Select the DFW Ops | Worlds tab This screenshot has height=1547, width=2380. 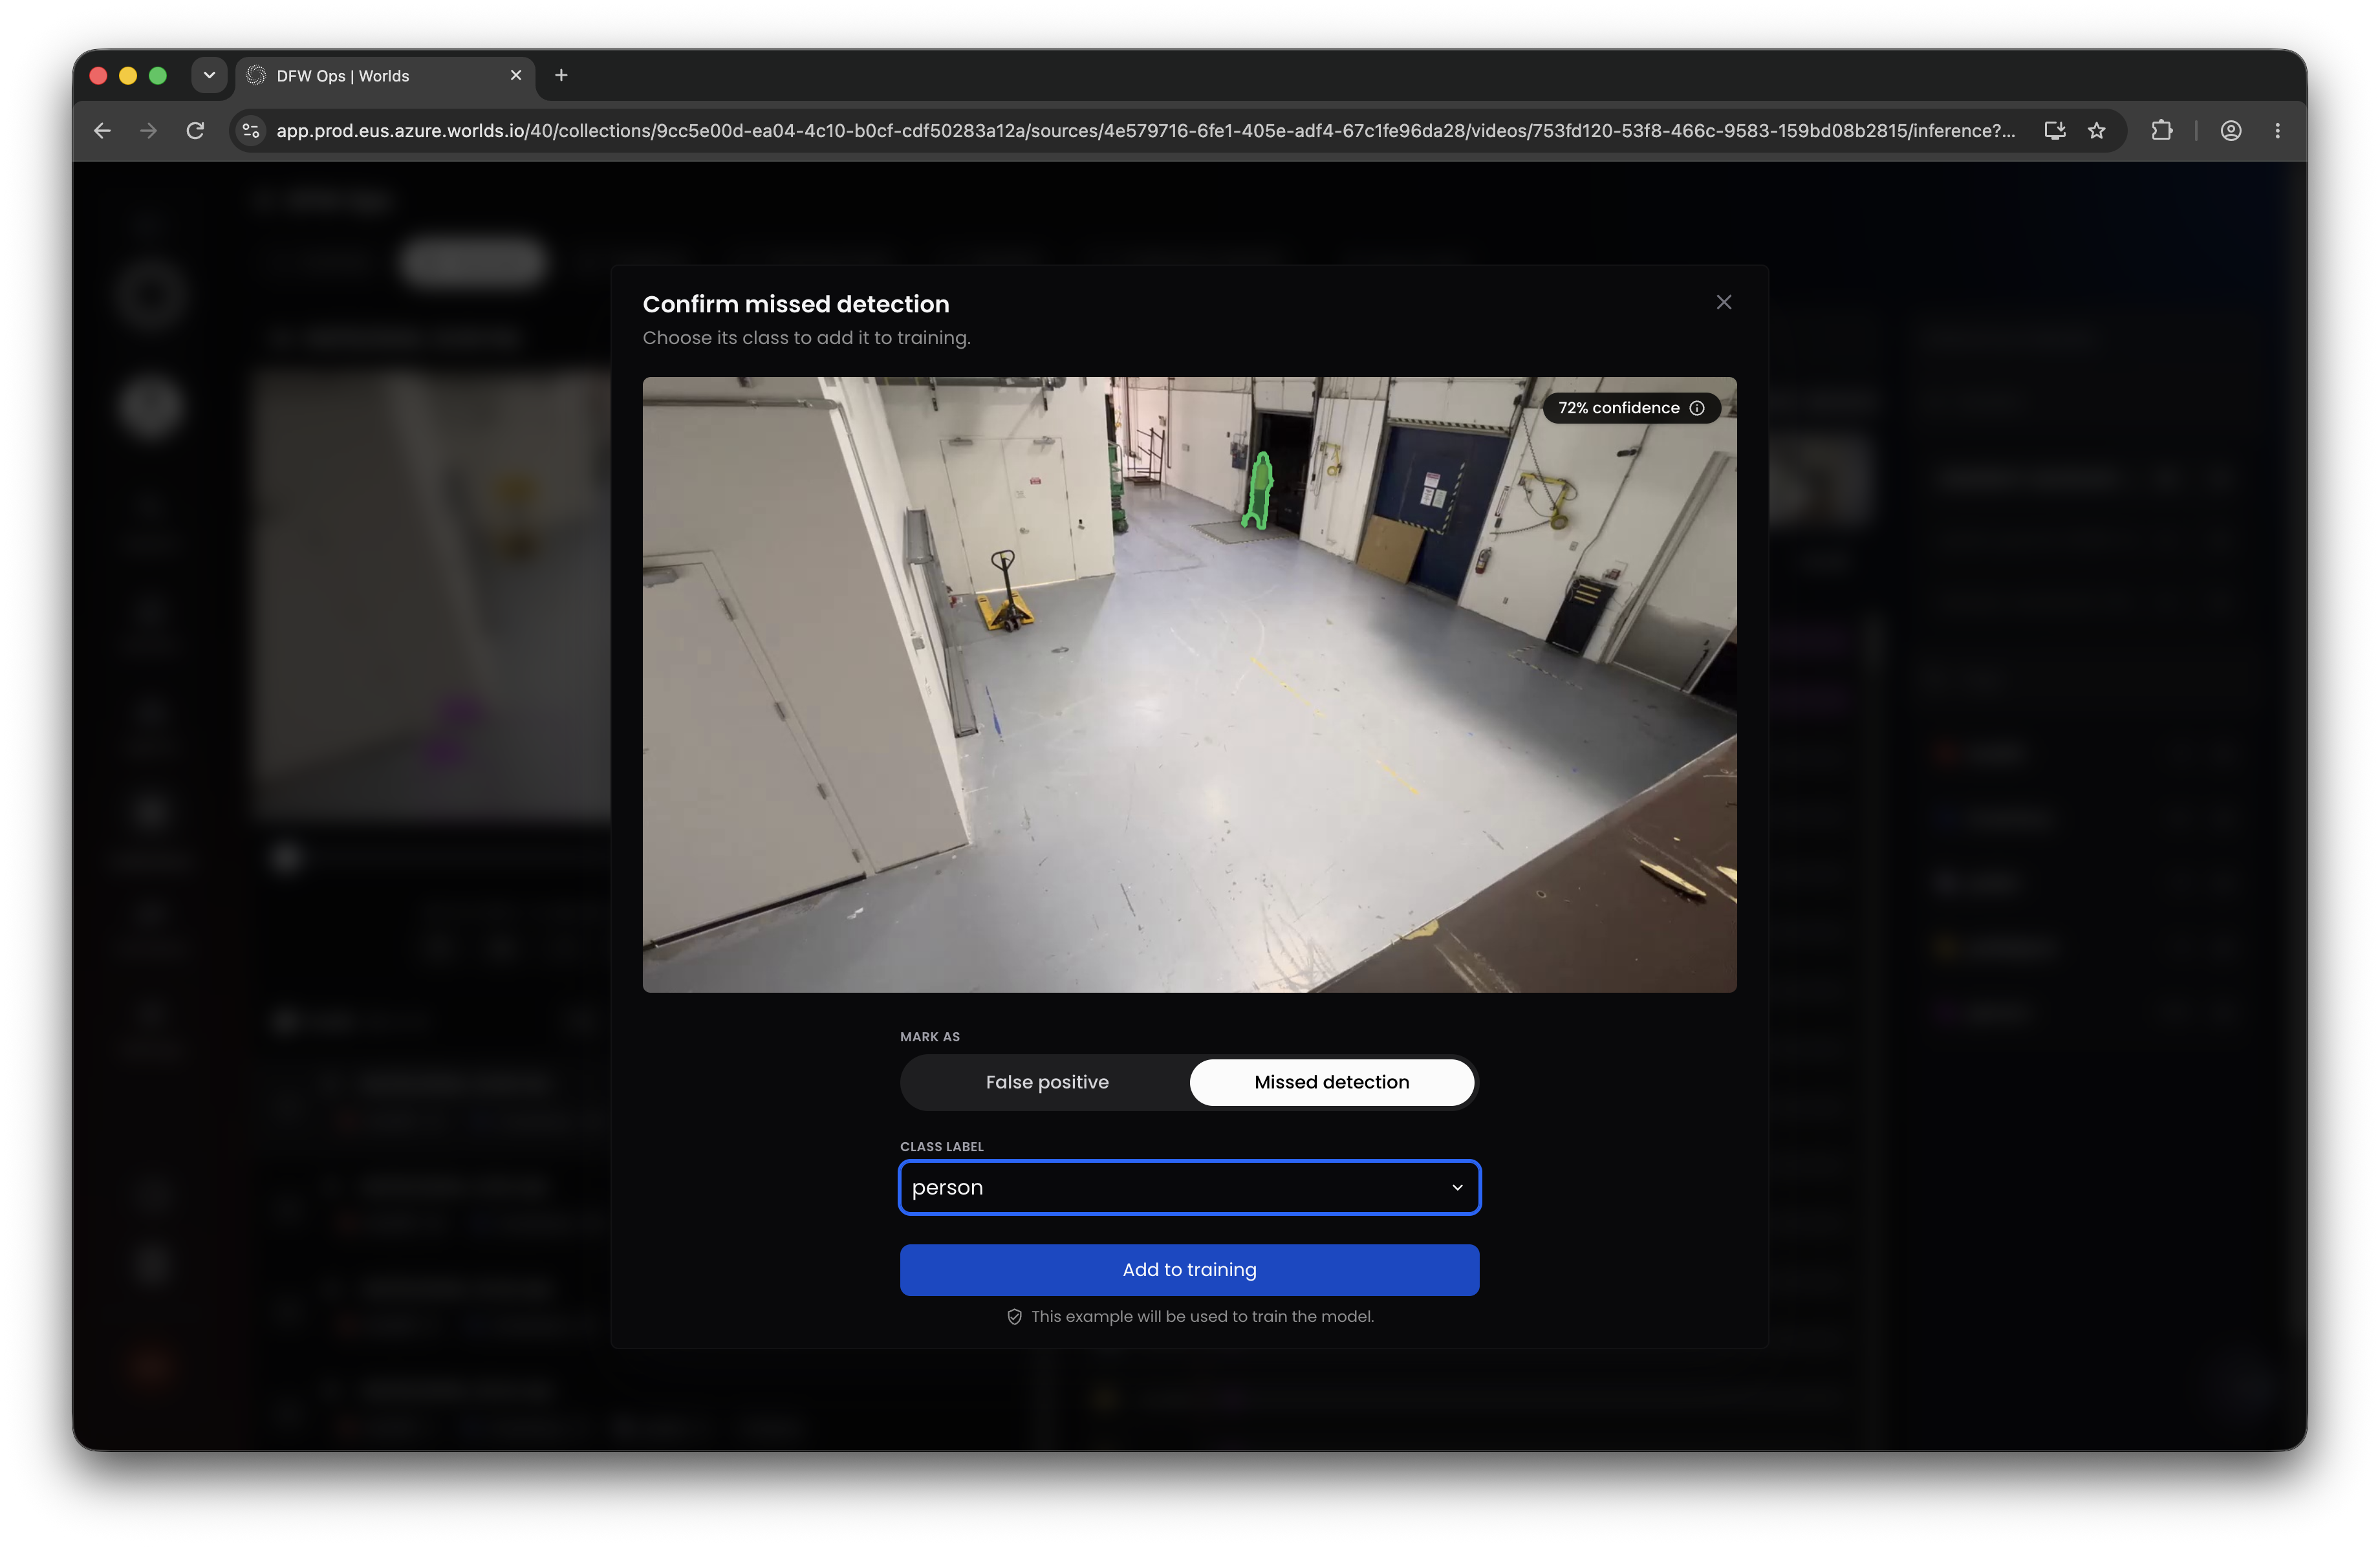click(x=385, y=76)
